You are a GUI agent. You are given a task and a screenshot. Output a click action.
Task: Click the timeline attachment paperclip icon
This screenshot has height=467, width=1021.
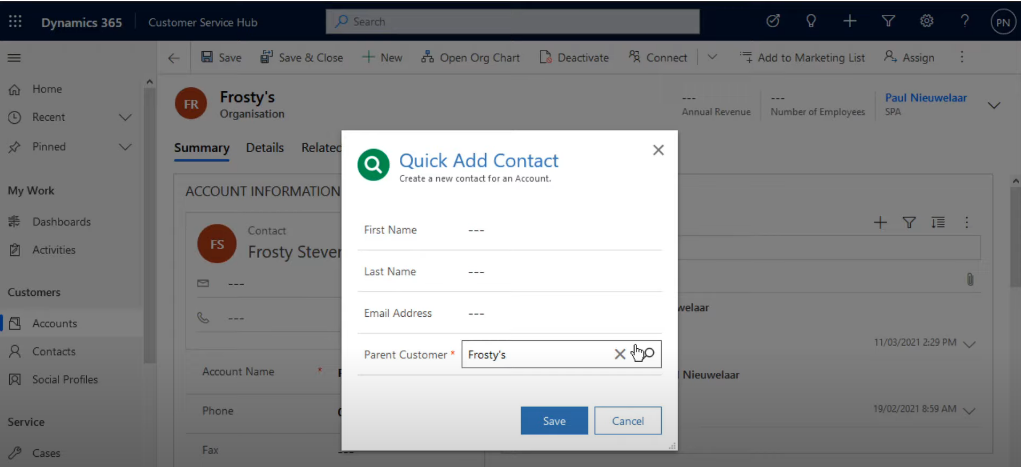[x=970, y=279]
